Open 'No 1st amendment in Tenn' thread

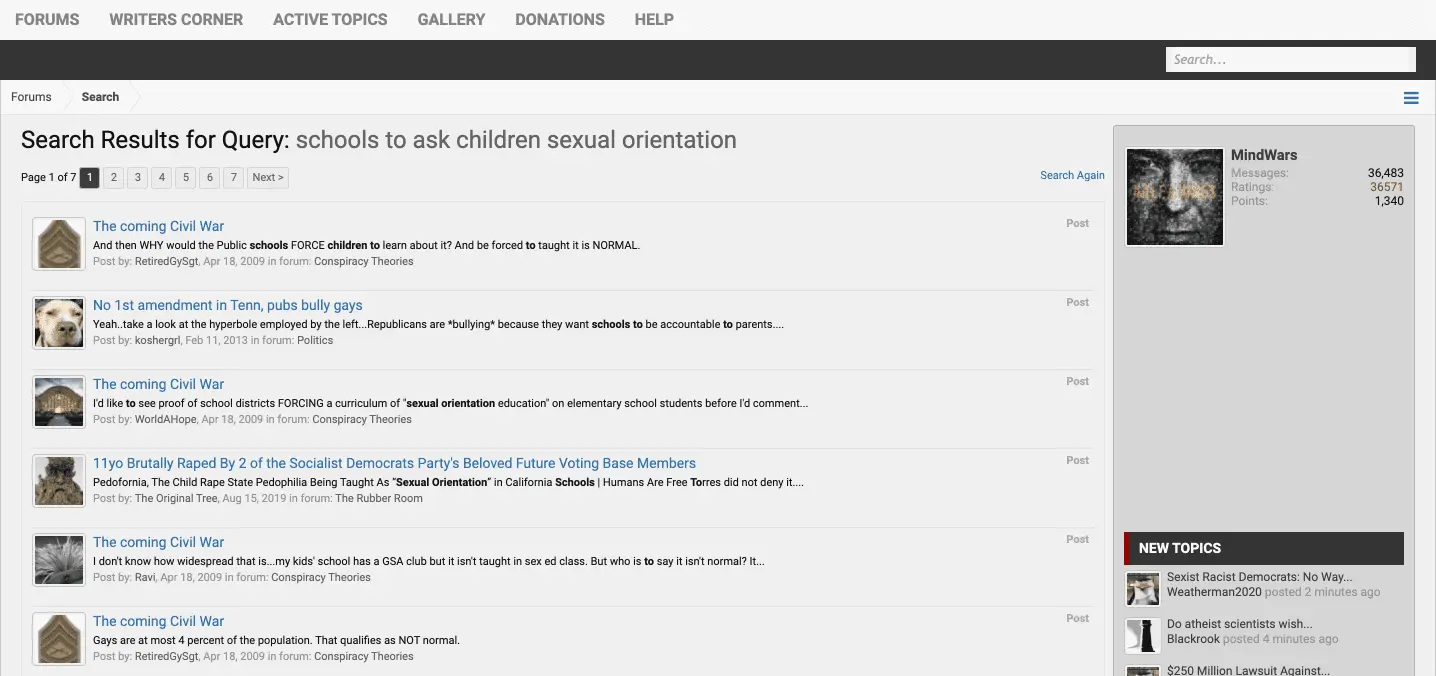click(x=228, y=305)
